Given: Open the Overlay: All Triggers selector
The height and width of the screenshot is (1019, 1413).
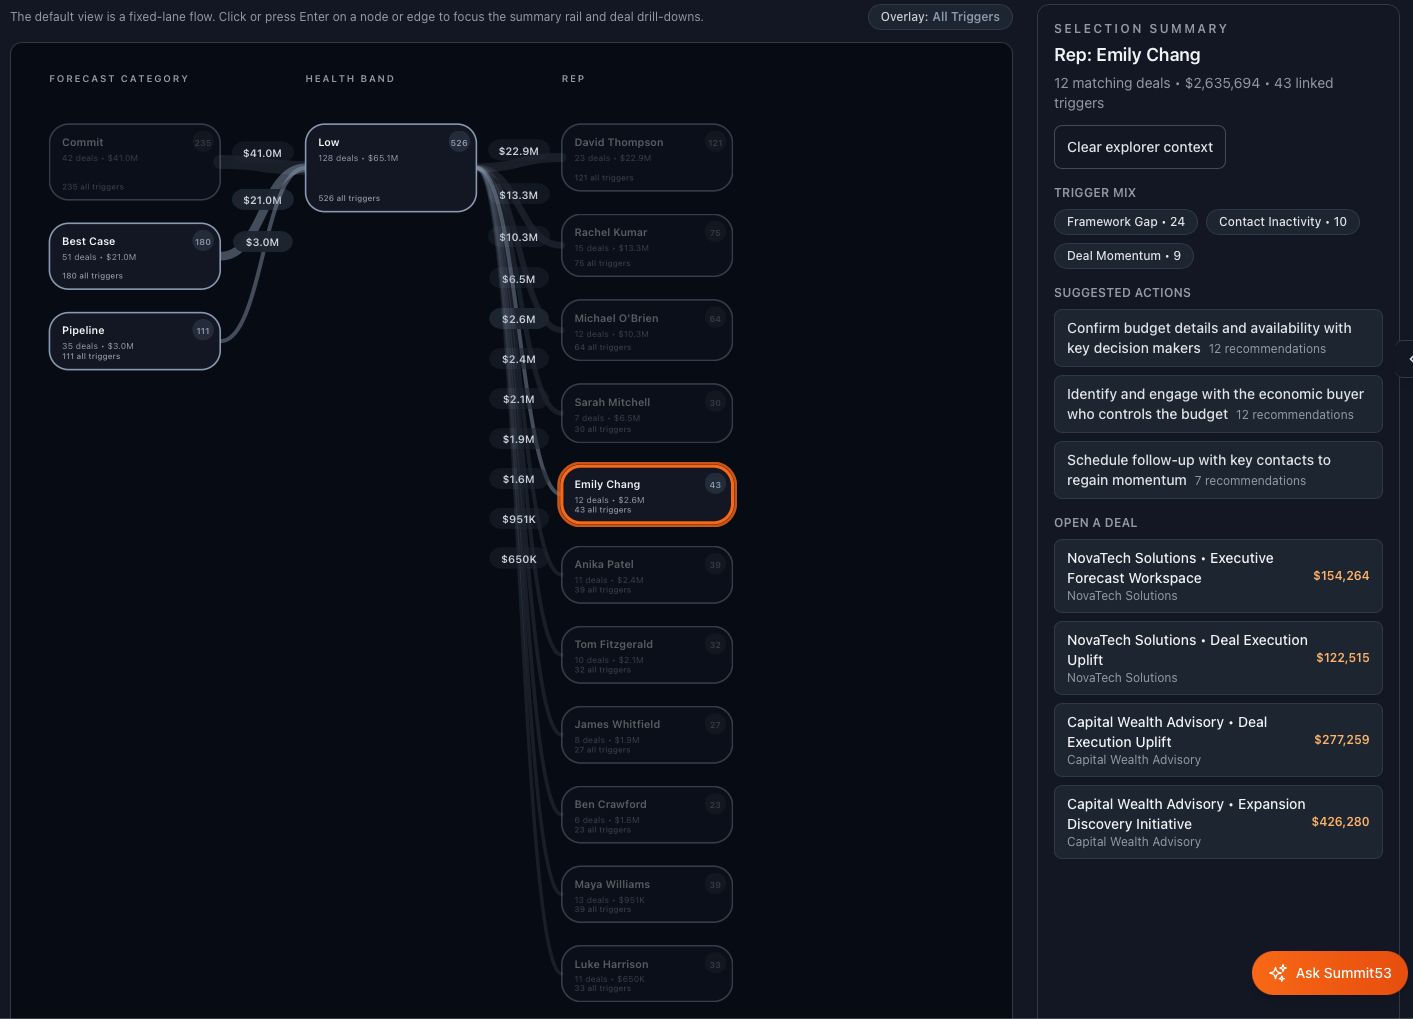Looking at the screenshot, I should (x=940, y=17).
